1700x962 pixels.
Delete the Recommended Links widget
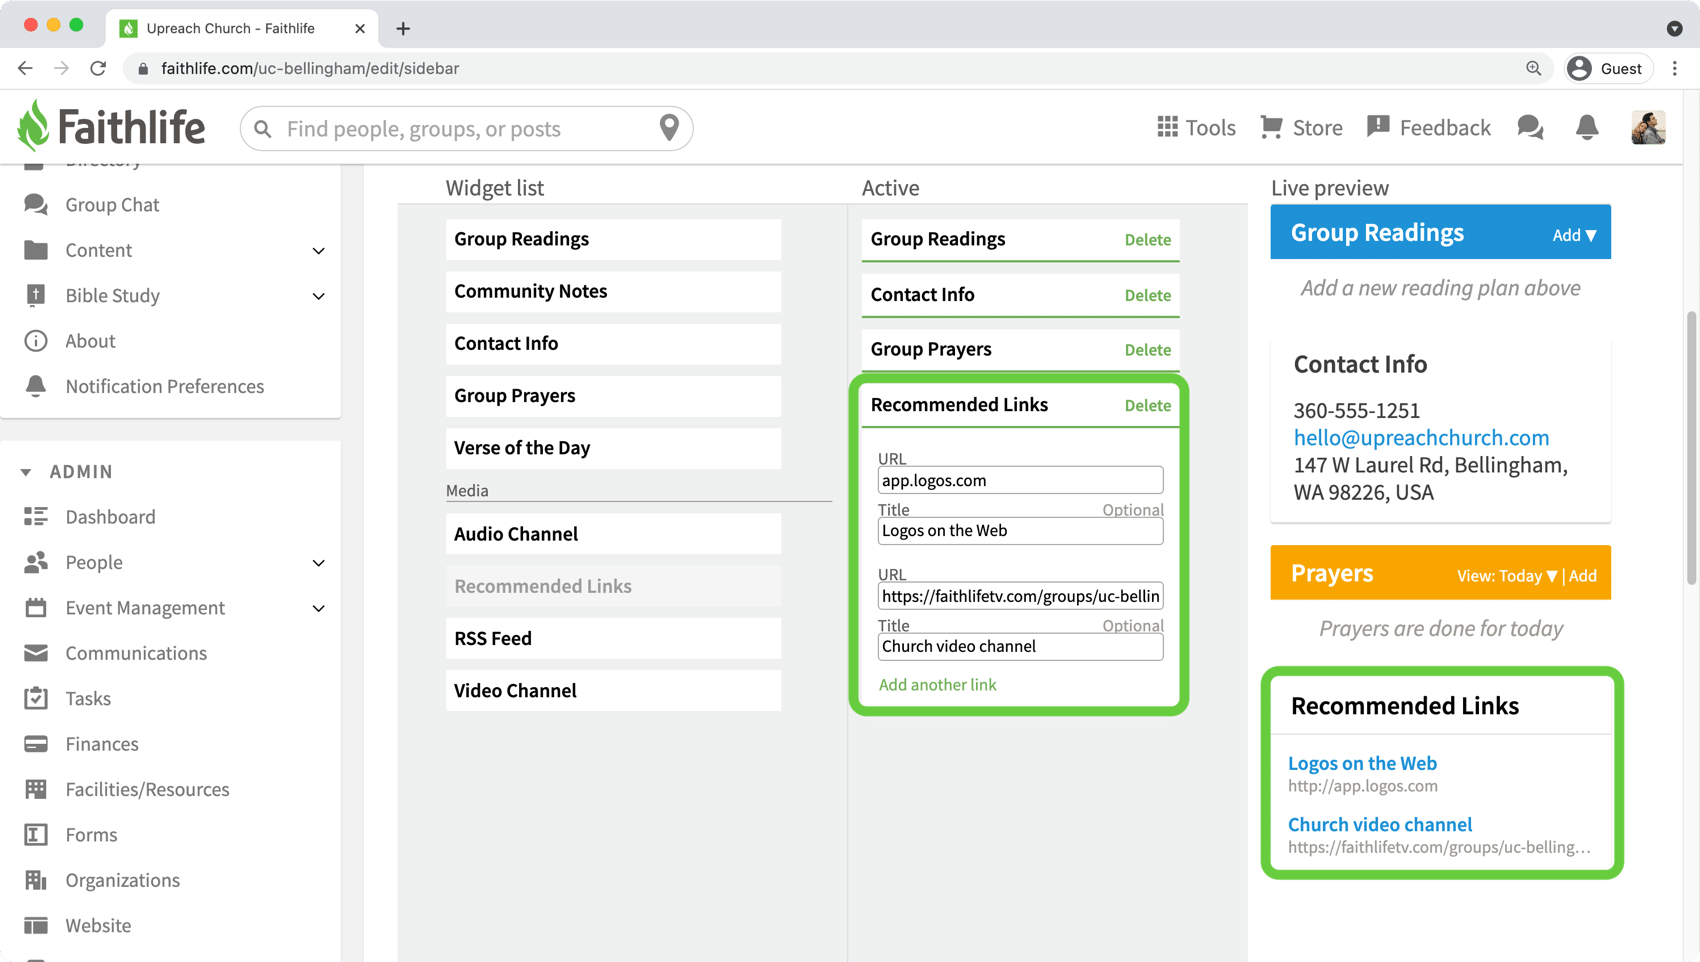(1147, 405)
